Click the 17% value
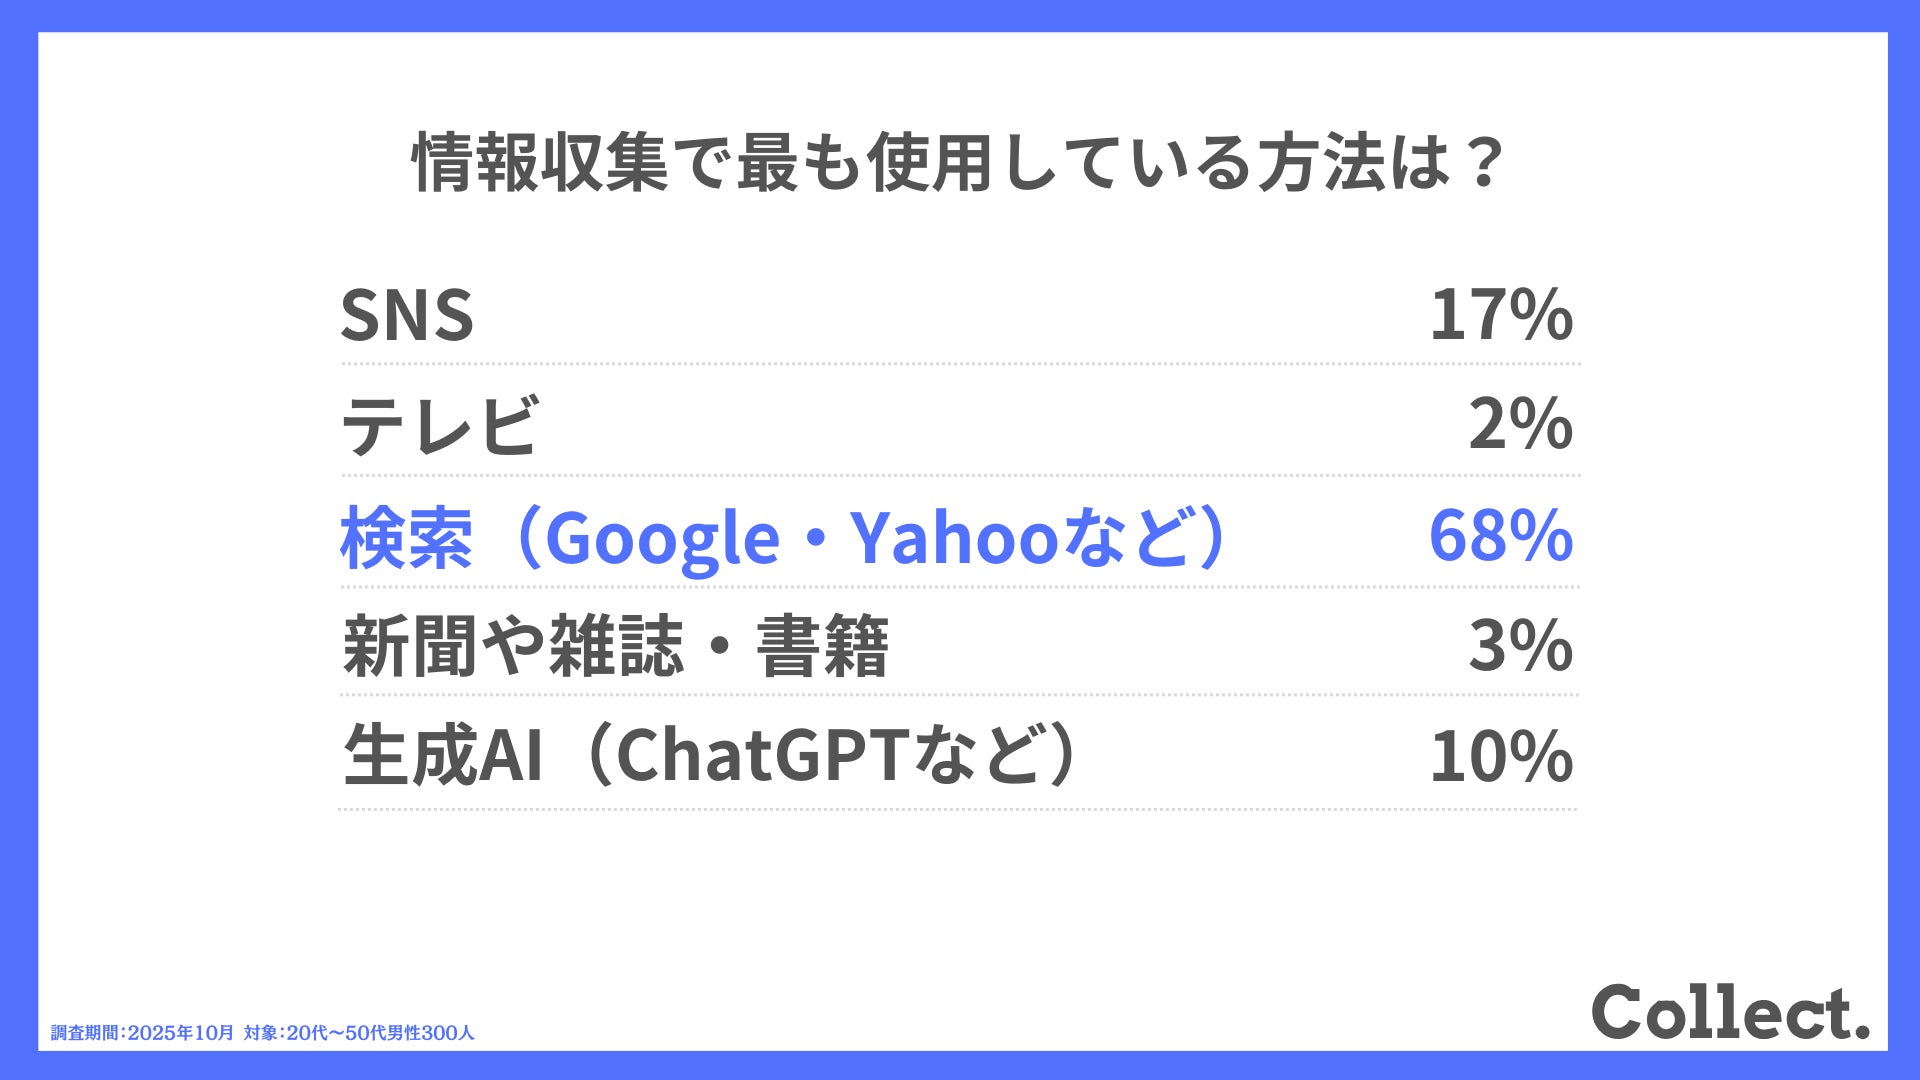The height and width of the screenshot is (1080, 1920). pyautogui.click(x=1501, y=316)
